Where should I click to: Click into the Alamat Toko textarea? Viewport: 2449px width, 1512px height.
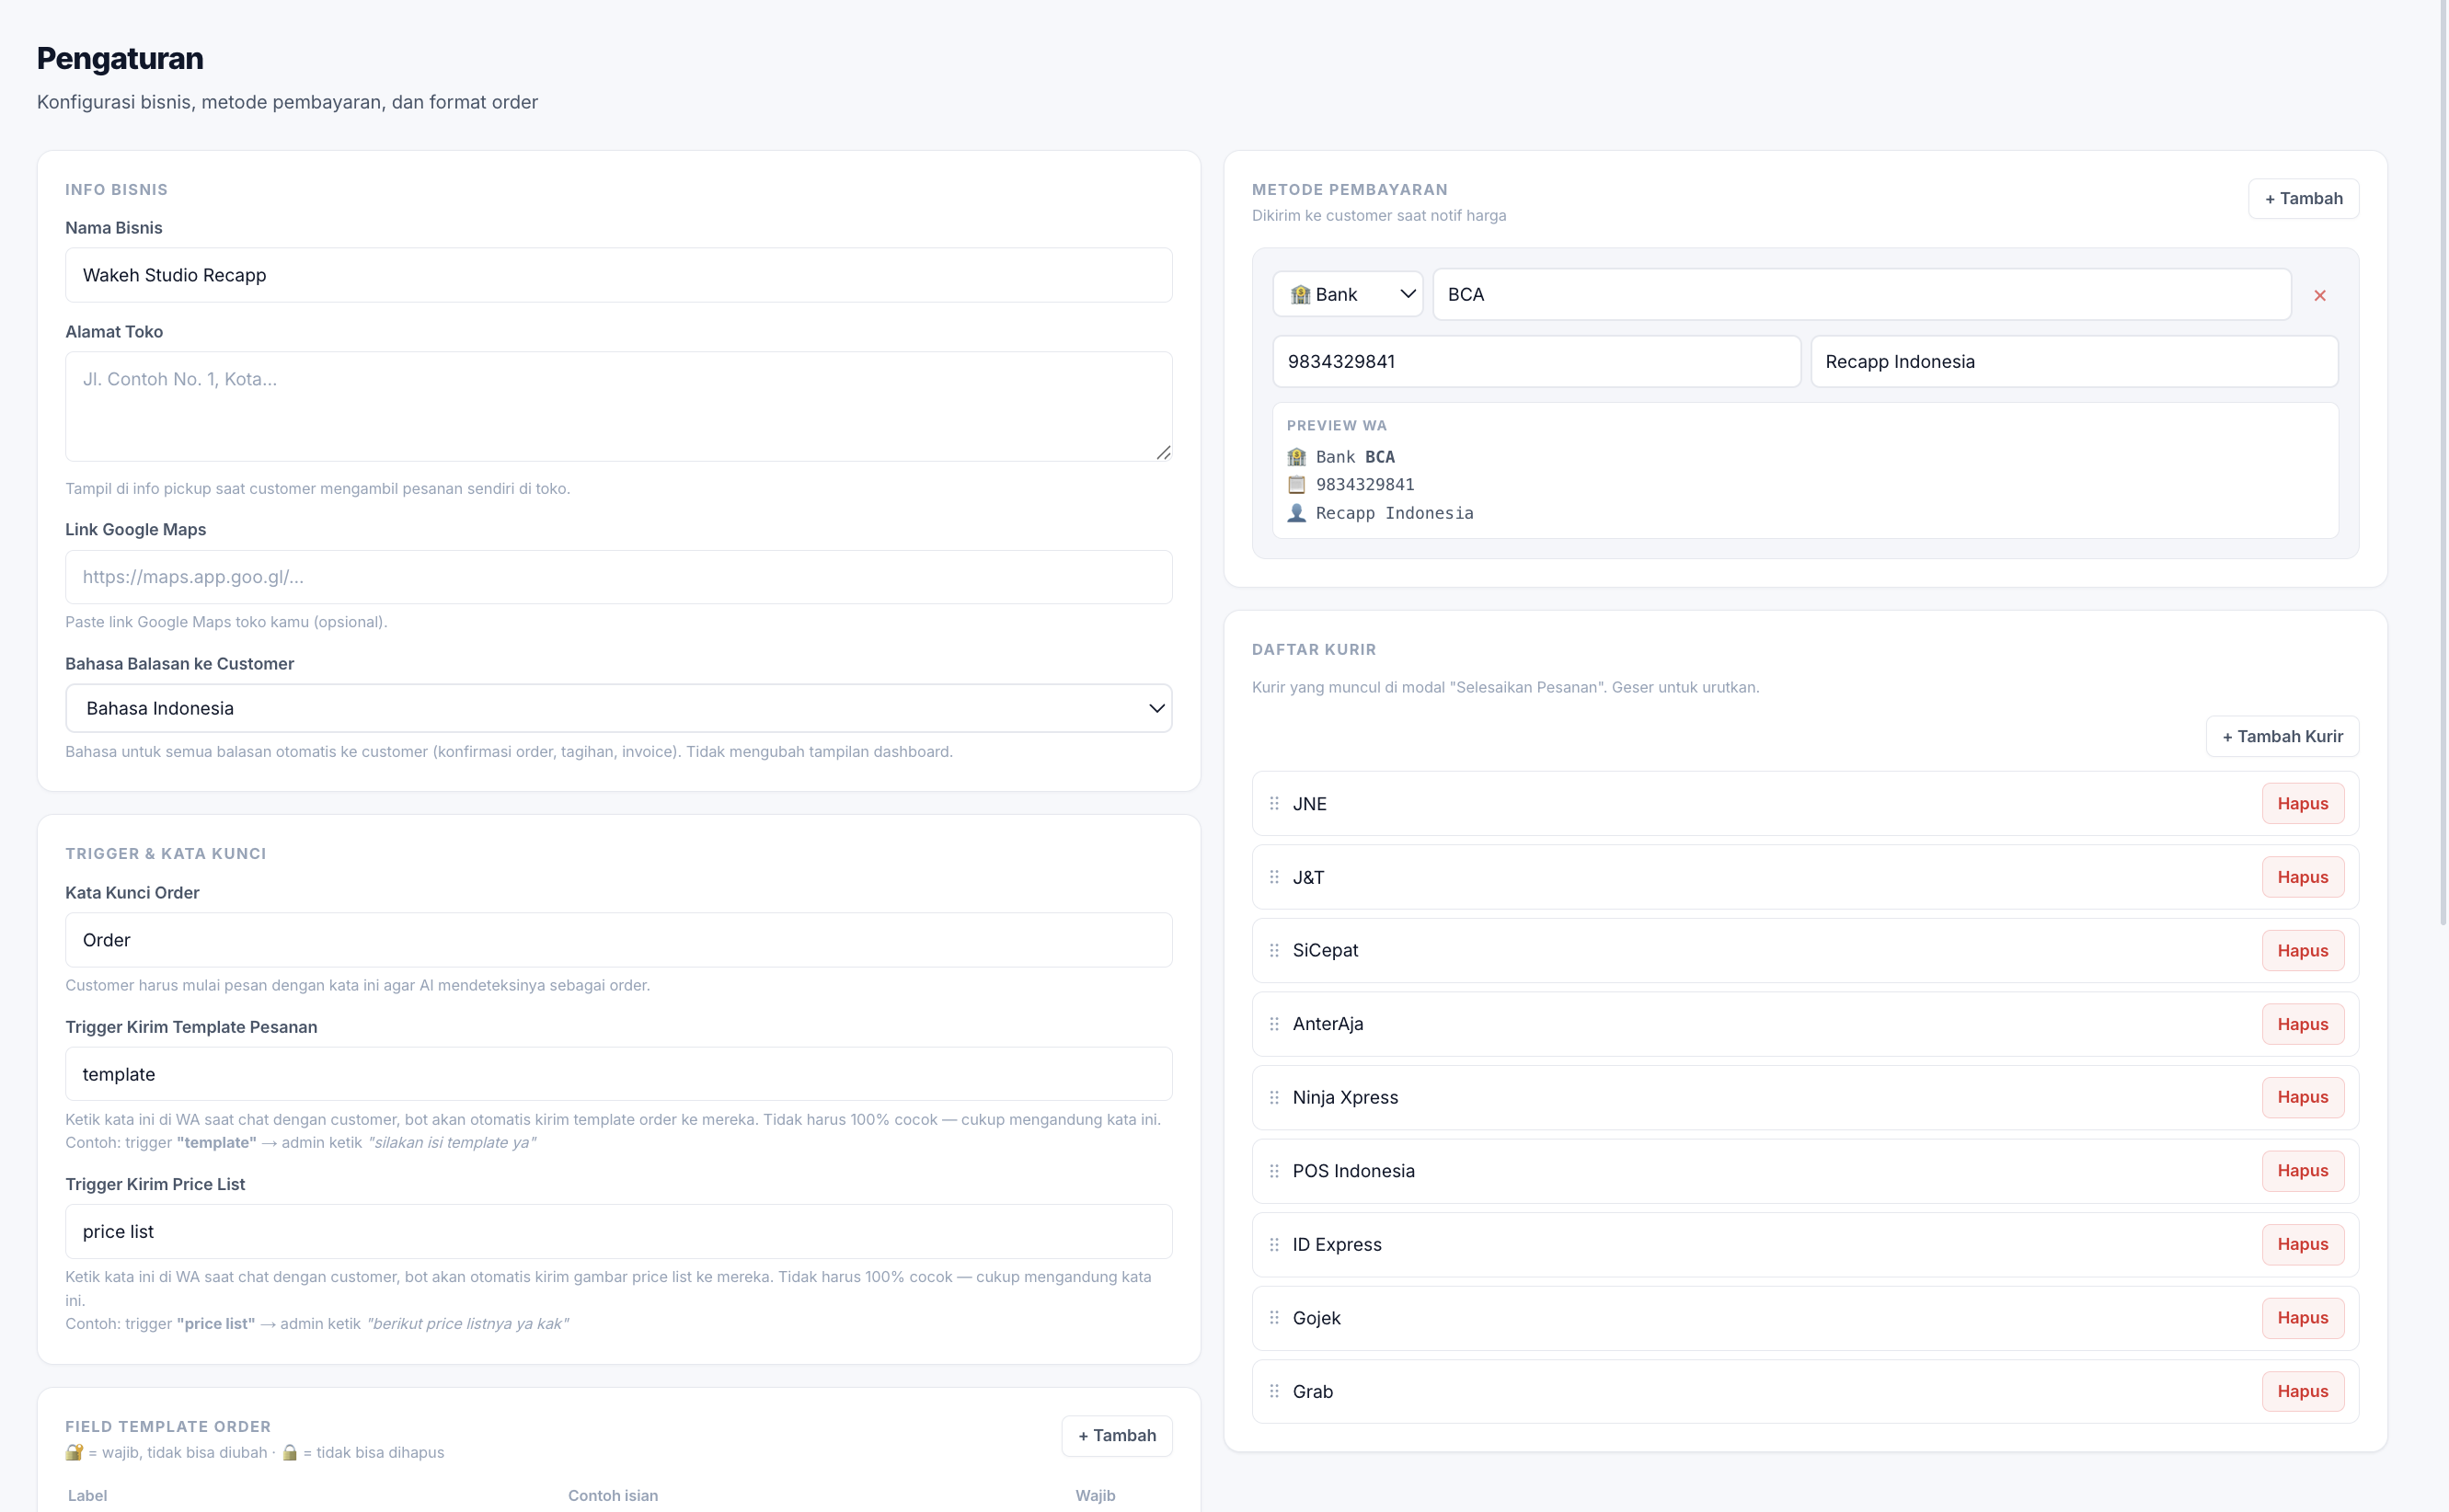(x=619, y=406)
